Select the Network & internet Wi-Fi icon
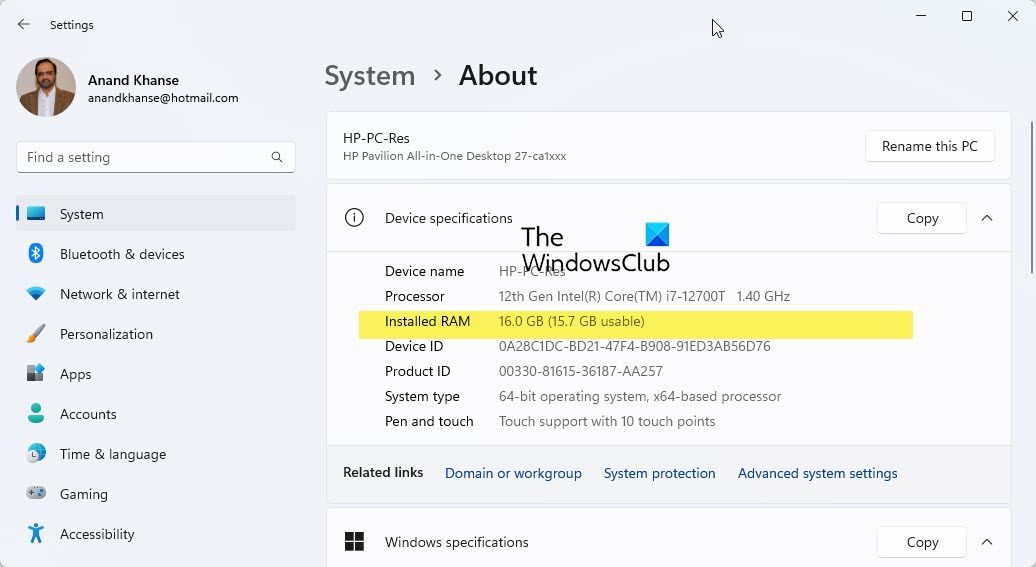 [x=36, y=294]
